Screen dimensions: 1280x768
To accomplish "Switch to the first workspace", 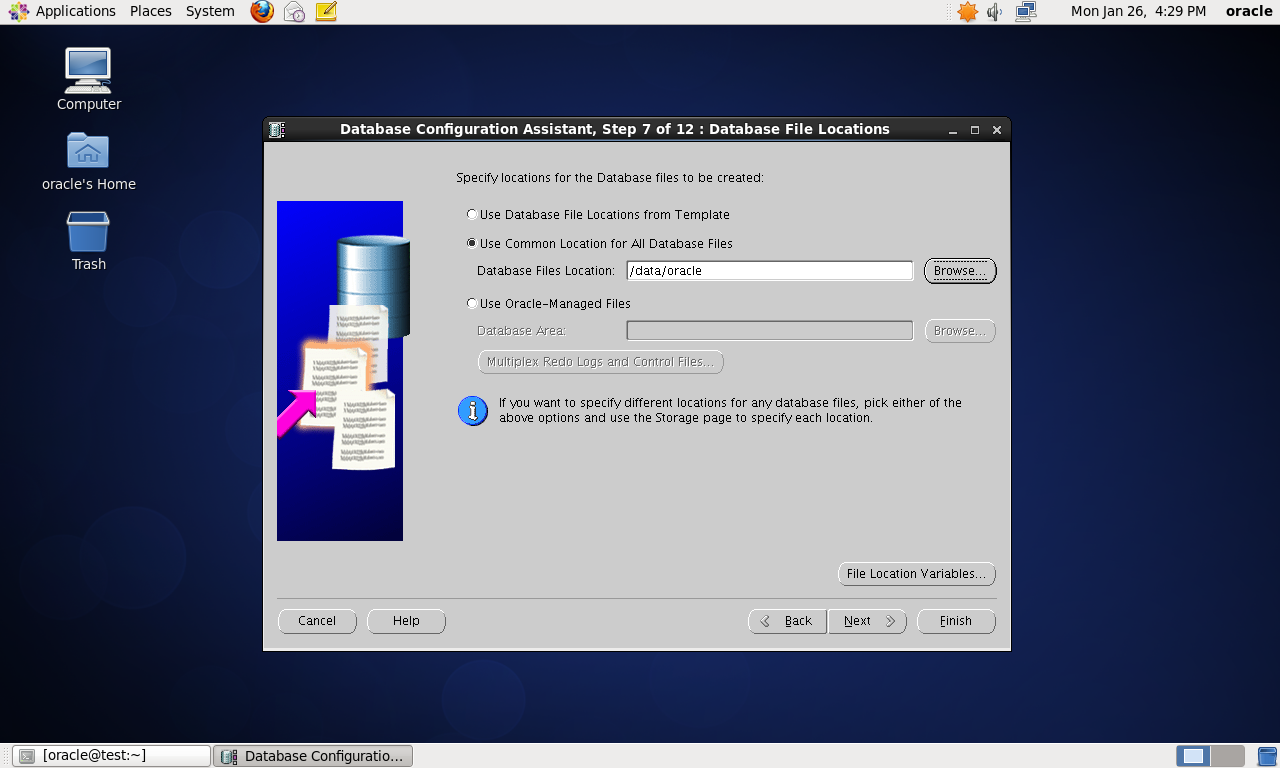I will 1193,756.
